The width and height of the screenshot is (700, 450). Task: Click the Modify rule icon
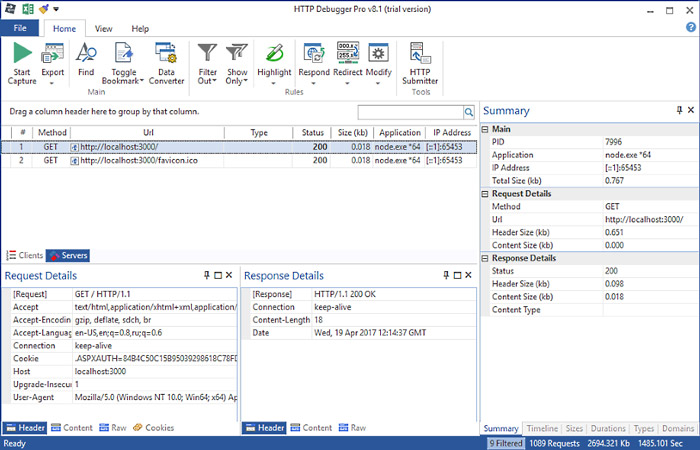[378, 53]
